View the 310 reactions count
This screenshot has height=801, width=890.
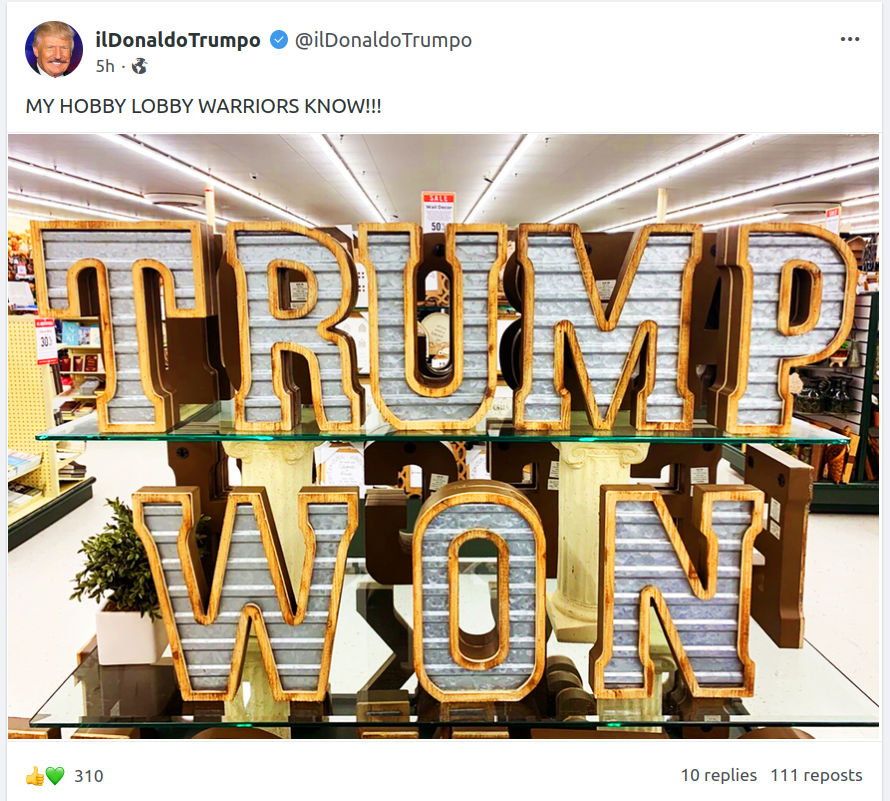(89, 776)
